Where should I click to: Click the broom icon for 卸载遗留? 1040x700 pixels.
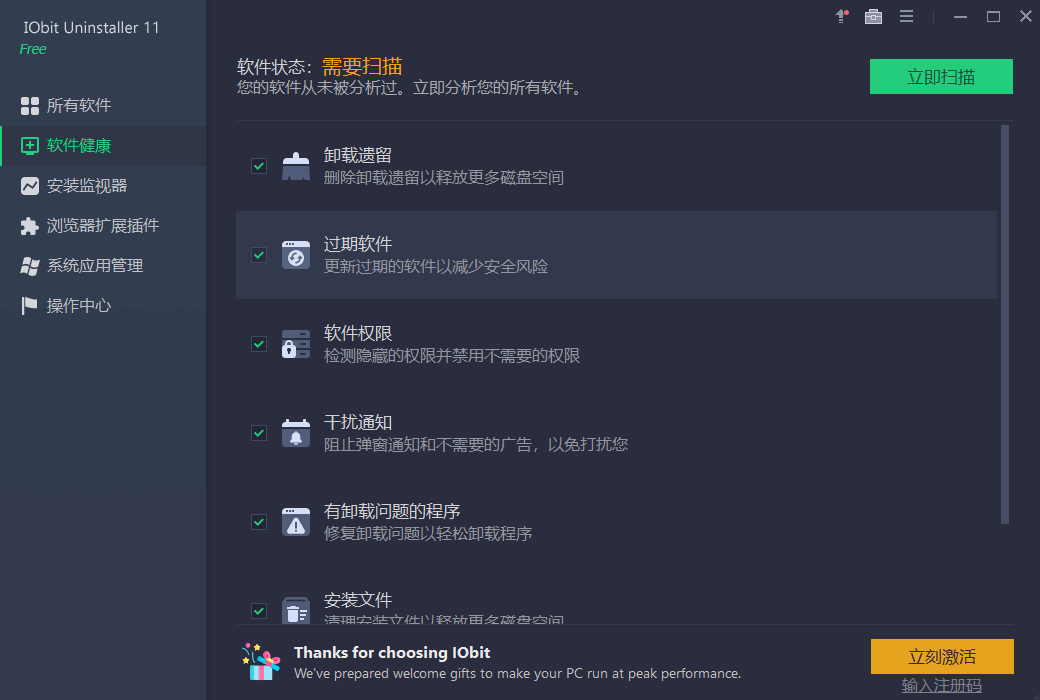(x=296, y=166)
